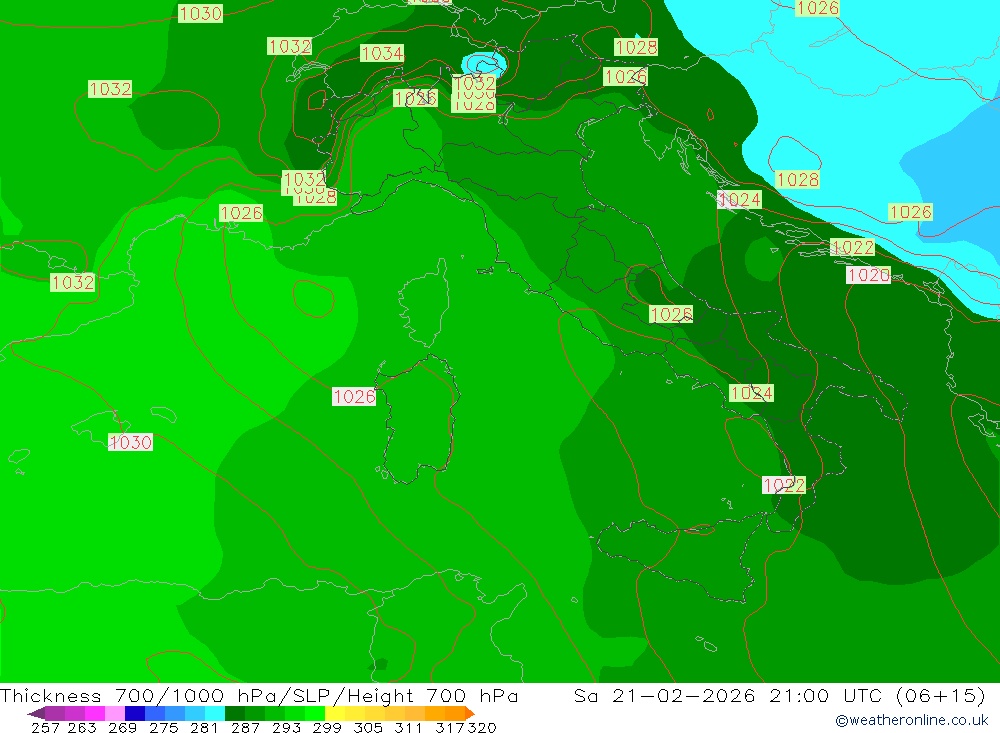The height and width of the screenshot is (733, 1000).
Task: Click the 1026 label in central Italy
Action: 671,314
